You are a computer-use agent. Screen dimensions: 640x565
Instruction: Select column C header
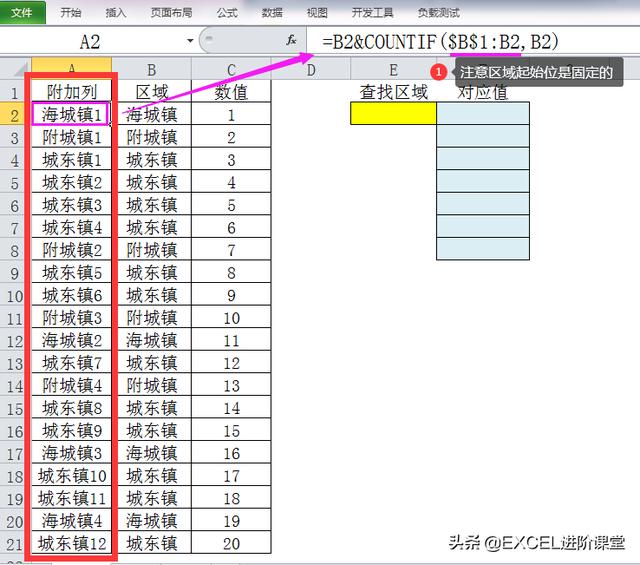[x=231, y=70]
